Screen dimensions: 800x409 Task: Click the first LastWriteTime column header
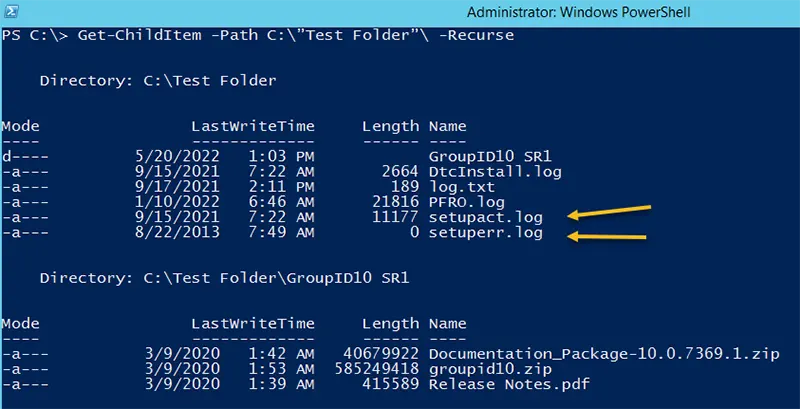(x=253, y=126)
